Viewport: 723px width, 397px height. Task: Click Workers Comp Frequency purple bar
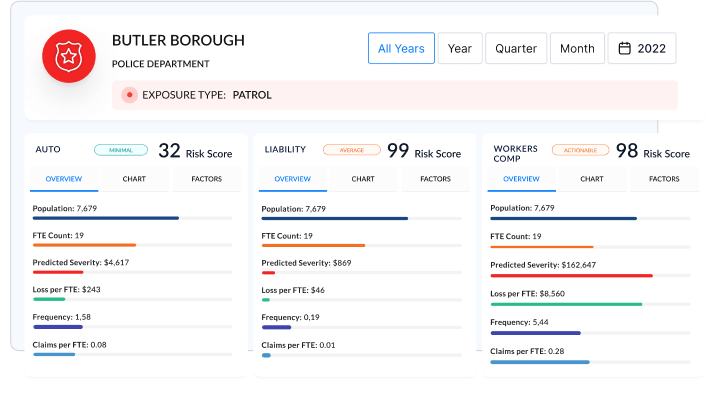click(536, 333)
